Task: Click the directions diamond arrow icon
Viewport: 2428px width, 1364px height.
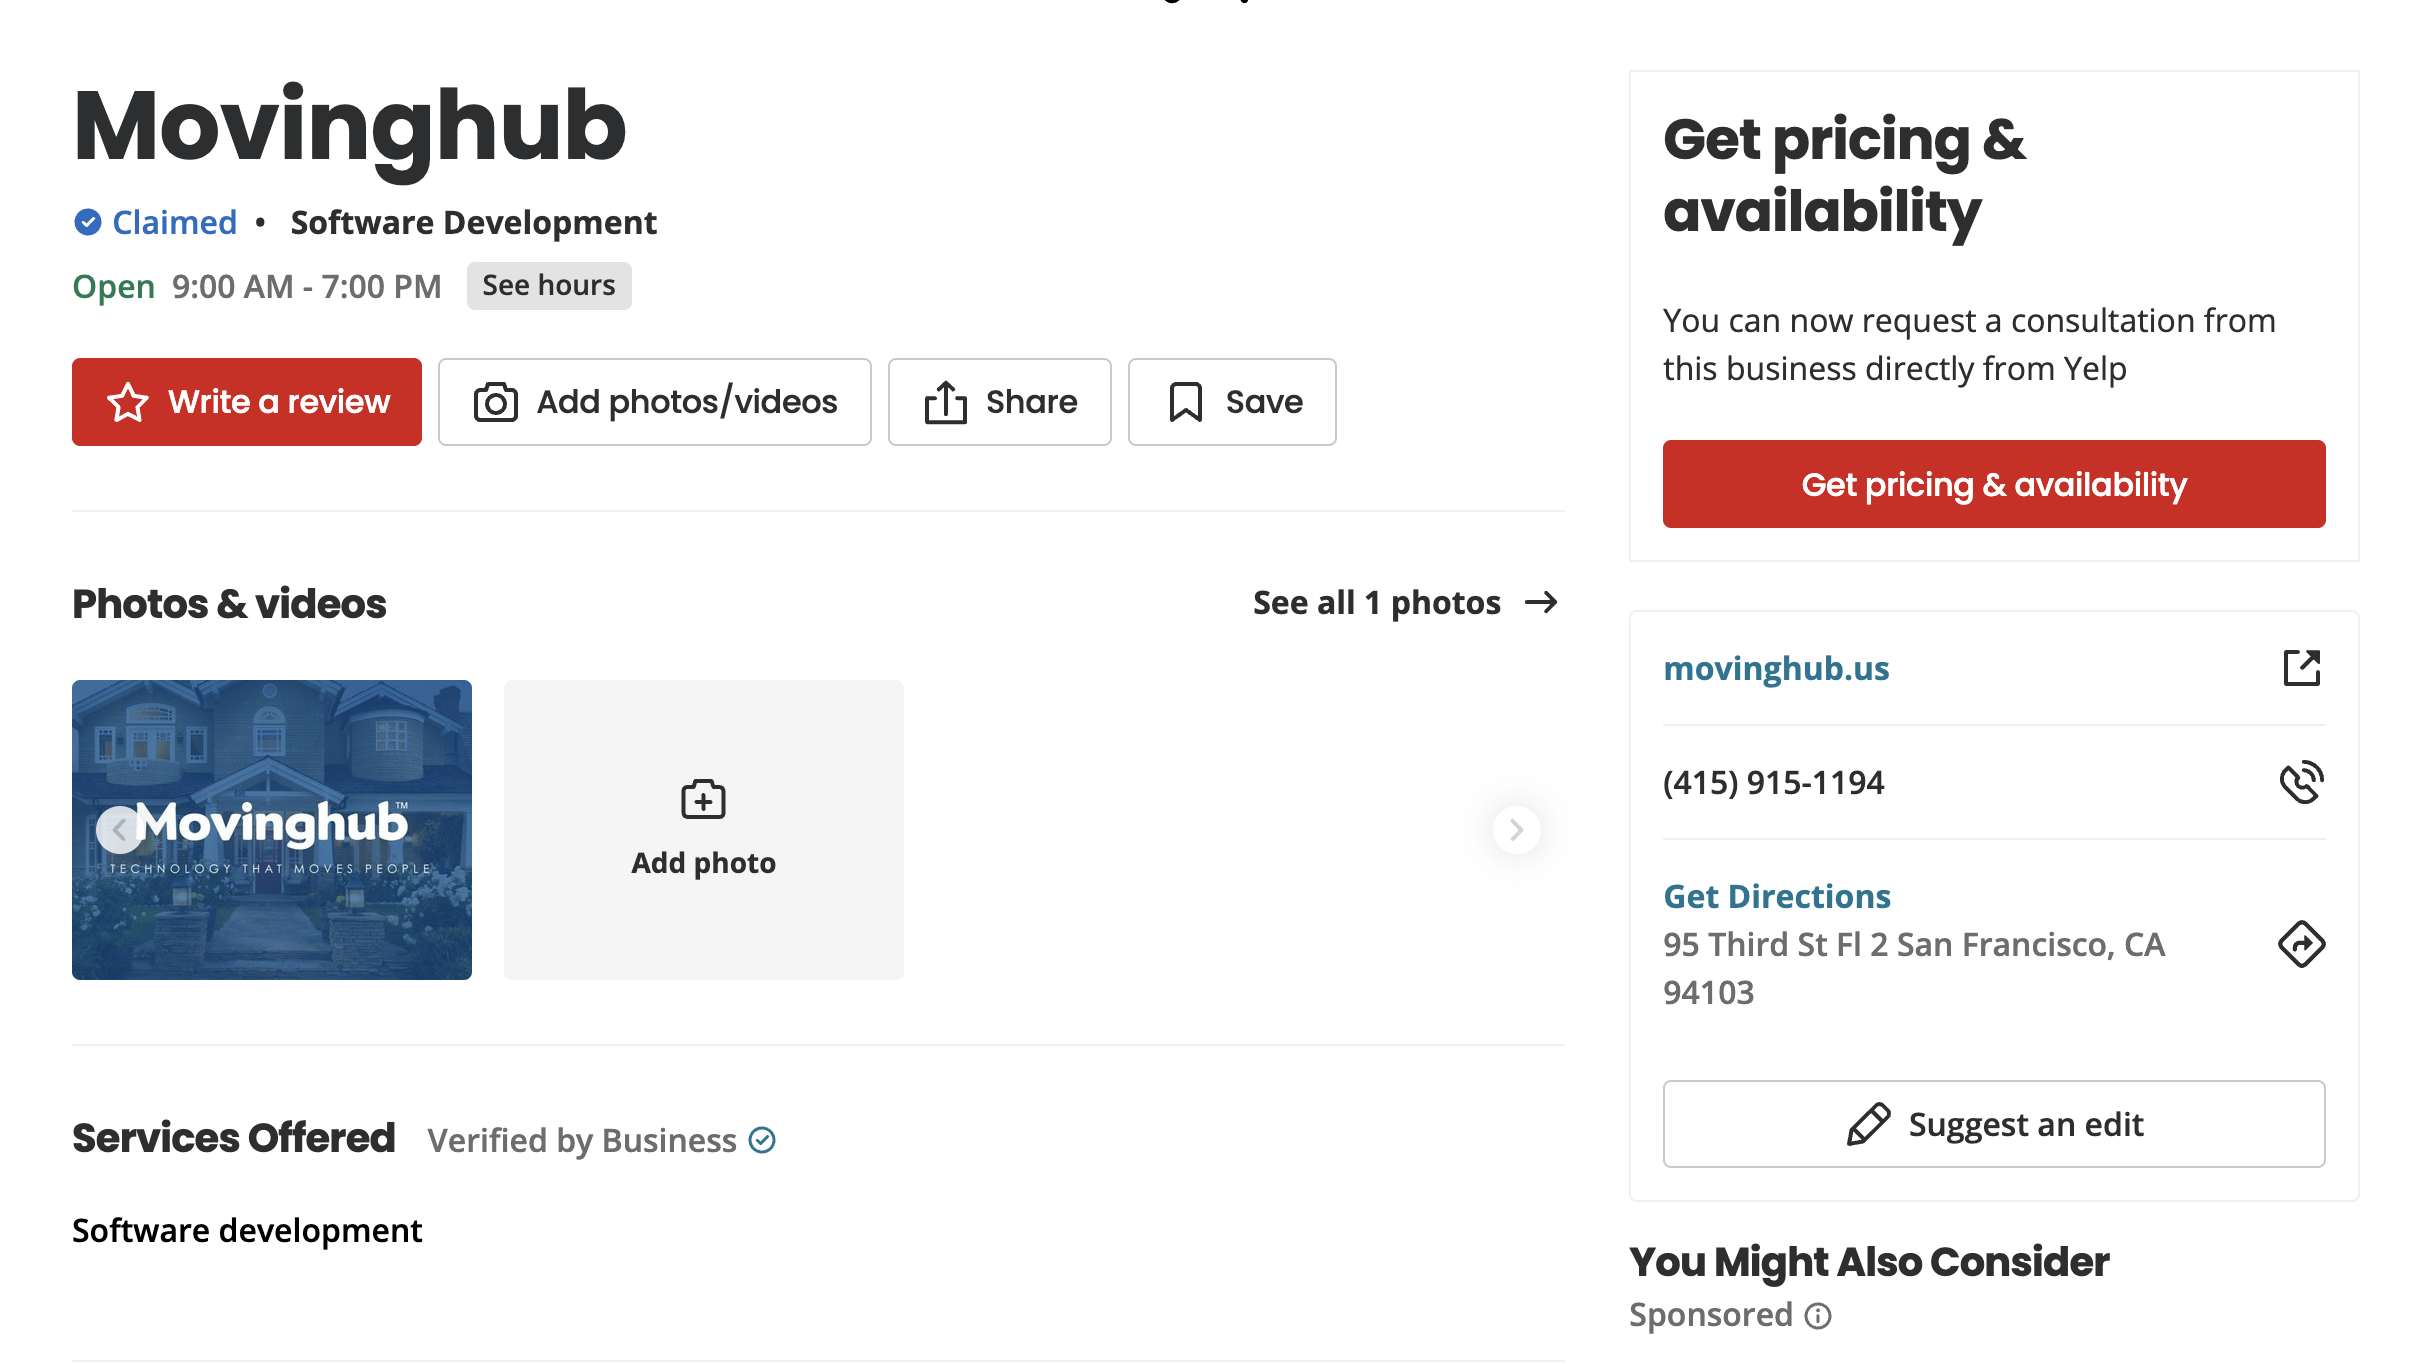Action: 2301,944
